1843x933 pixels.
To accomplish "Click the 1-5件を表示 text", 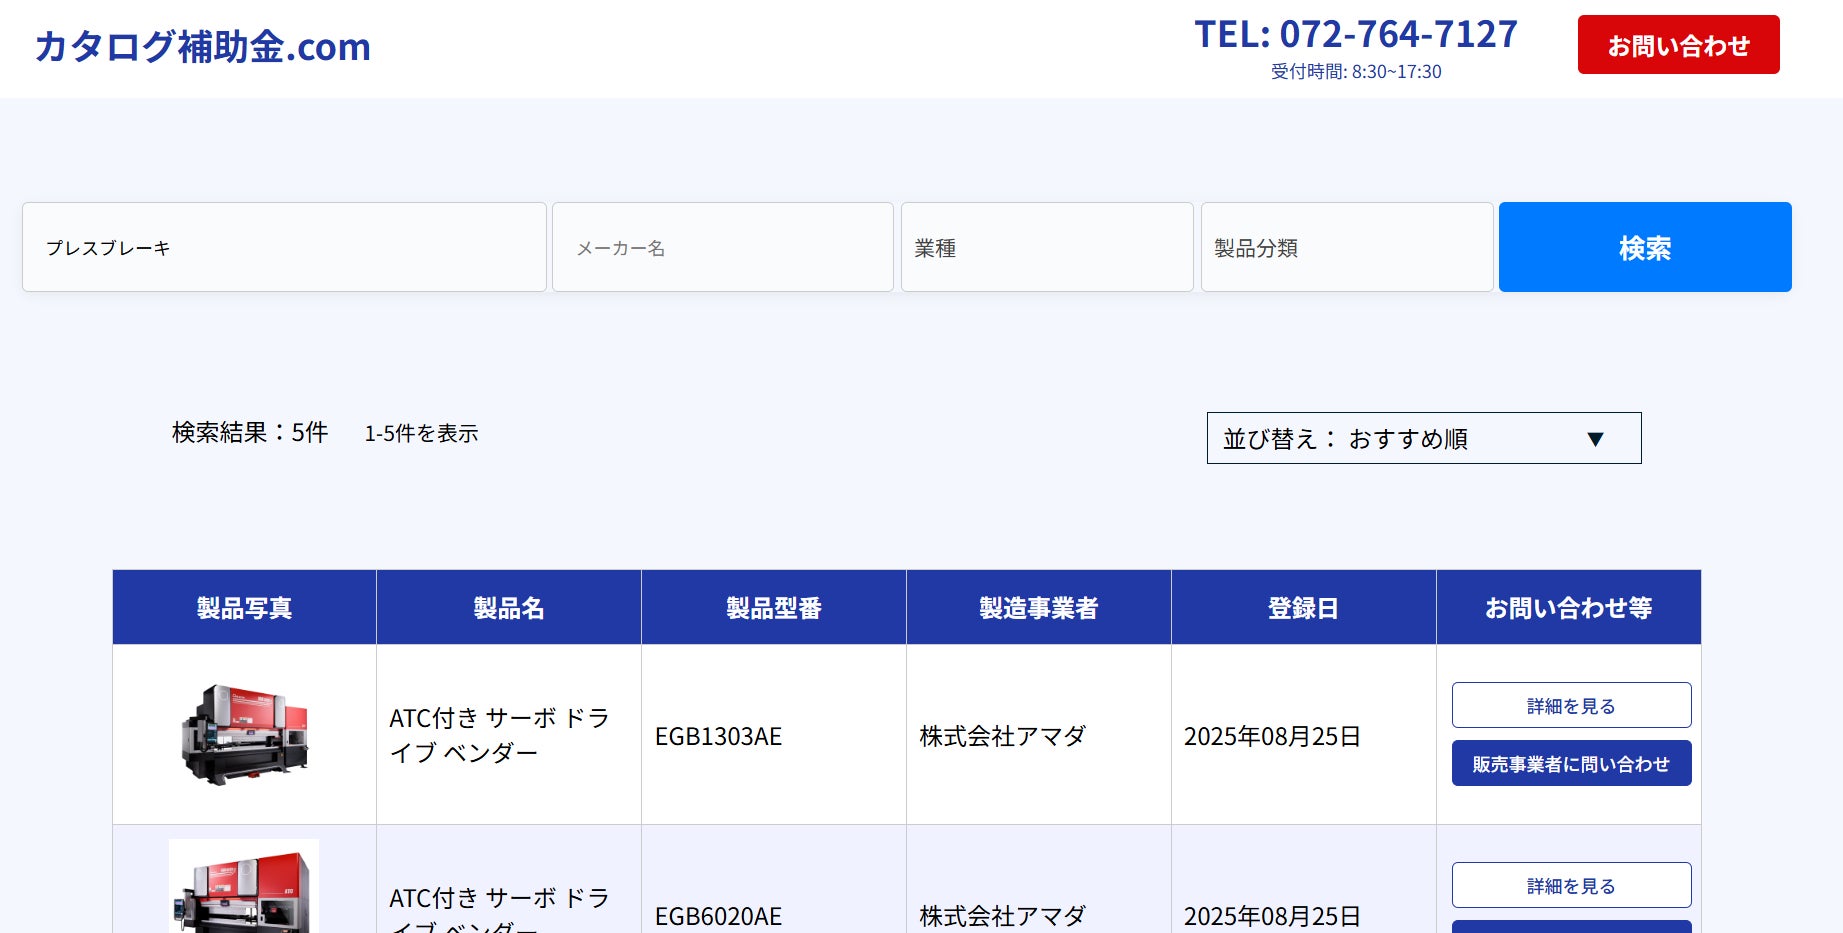I will pyautogui.click(x=421, y=433).
